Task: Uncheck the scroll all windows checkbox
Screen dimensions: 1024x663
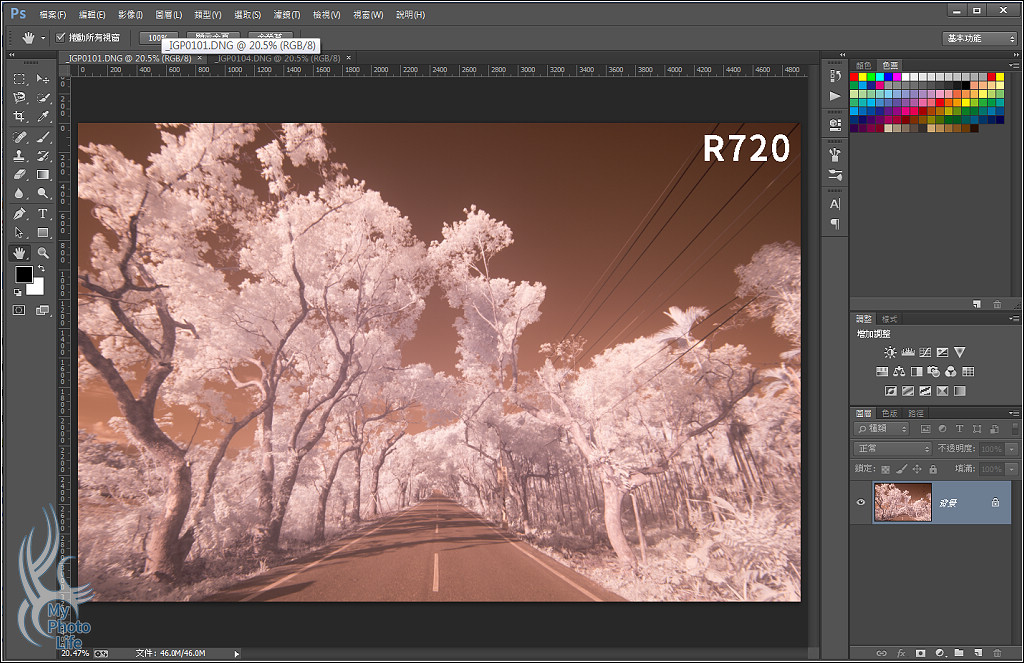Action: (x=61, y=38)
